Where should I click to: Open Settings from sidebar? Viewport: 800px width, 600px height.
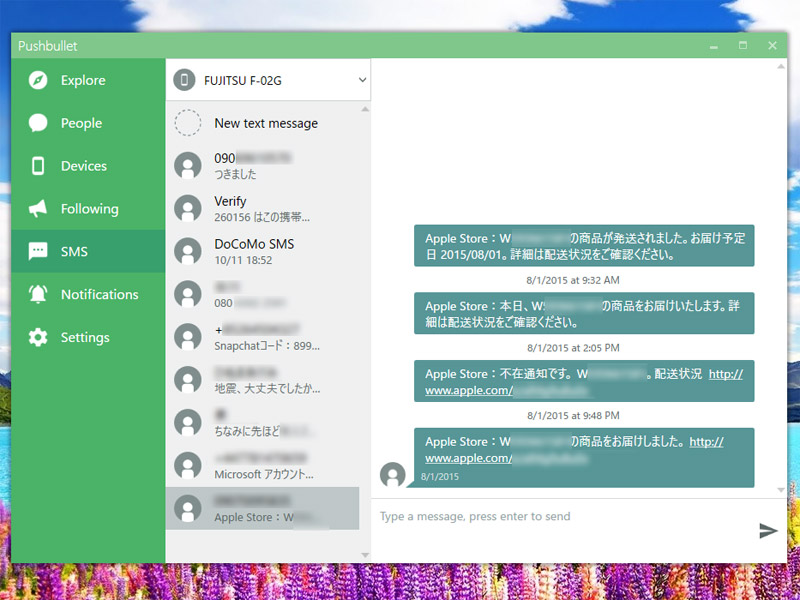[x=88, y=337]
